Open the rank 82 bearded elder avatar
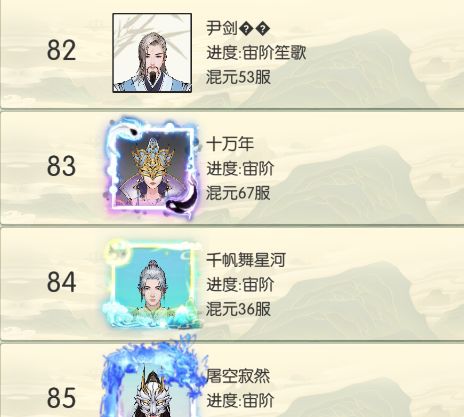464x417 pixels. point(152,53)
